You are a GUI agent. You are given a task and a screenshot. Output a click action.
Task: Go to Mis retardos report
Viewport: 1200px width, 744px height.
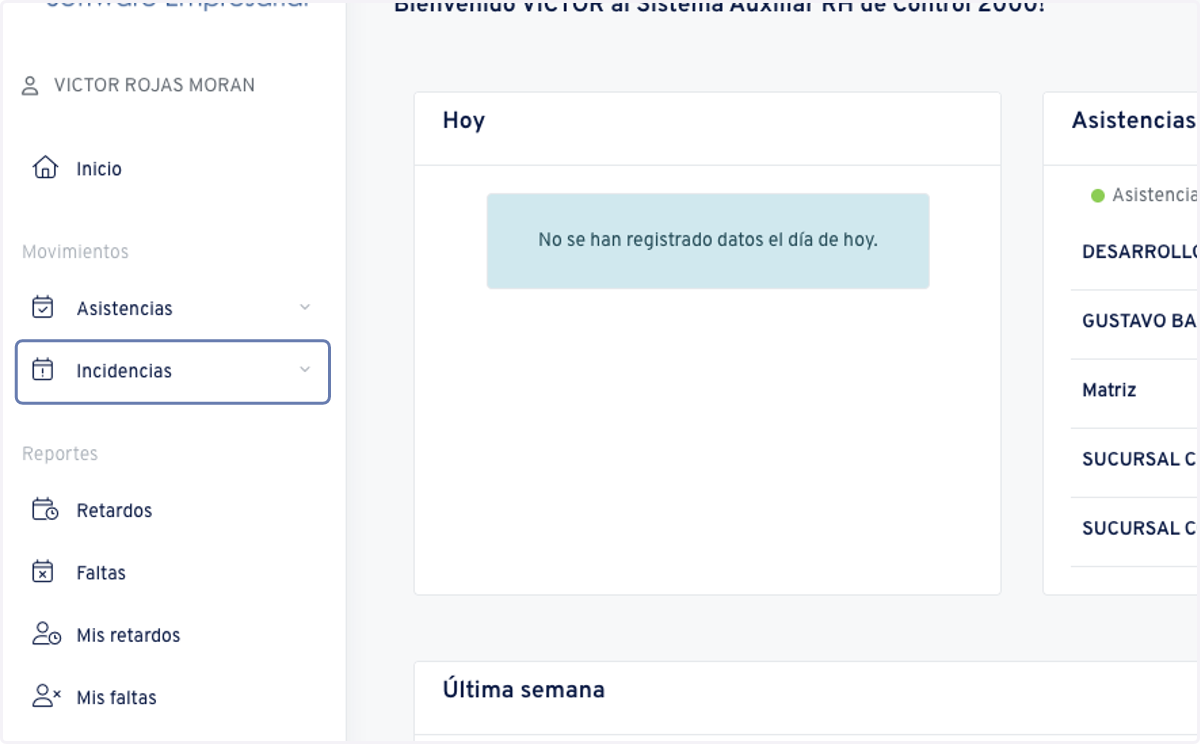(172, 635)
